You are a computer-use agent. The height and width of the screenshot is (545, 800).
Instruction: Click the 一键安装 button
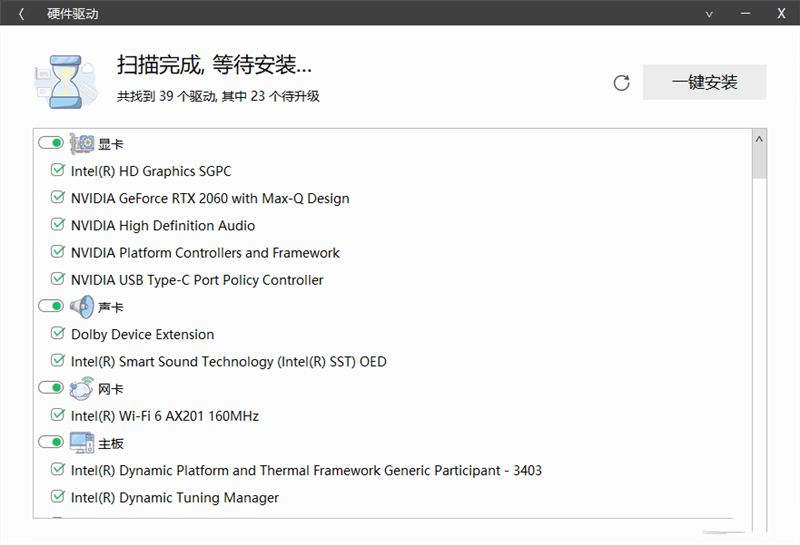[704, 82]
